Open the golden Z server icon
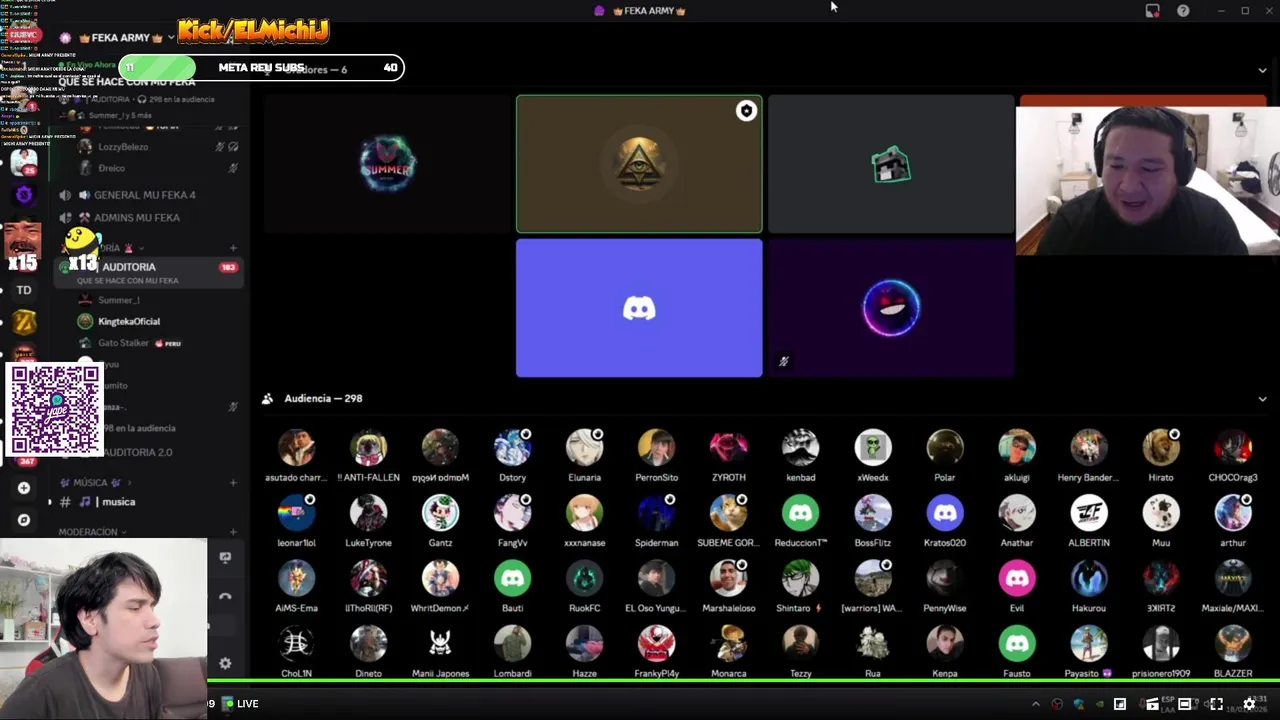Viewport: 1280px width, 720px height. 24,322
